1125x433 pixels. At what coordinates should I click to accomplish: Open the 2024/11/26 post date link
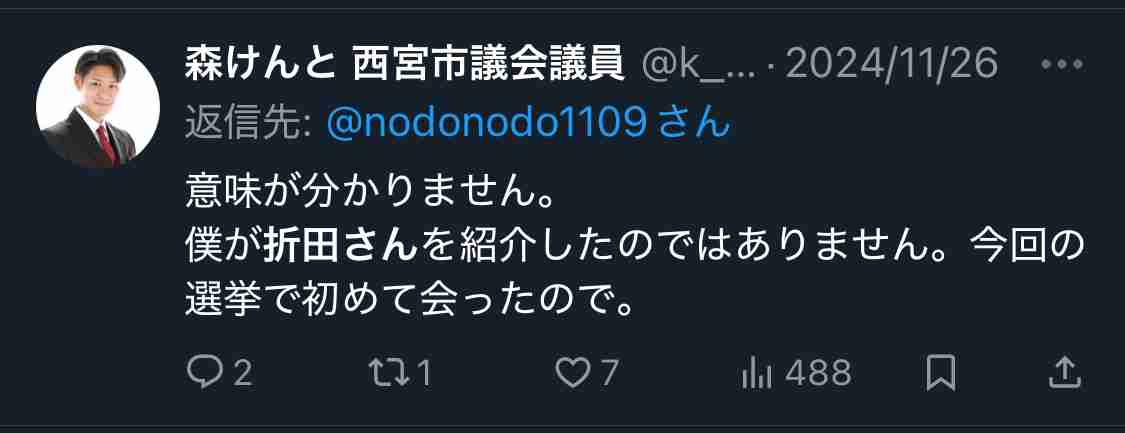coord(892,66)
